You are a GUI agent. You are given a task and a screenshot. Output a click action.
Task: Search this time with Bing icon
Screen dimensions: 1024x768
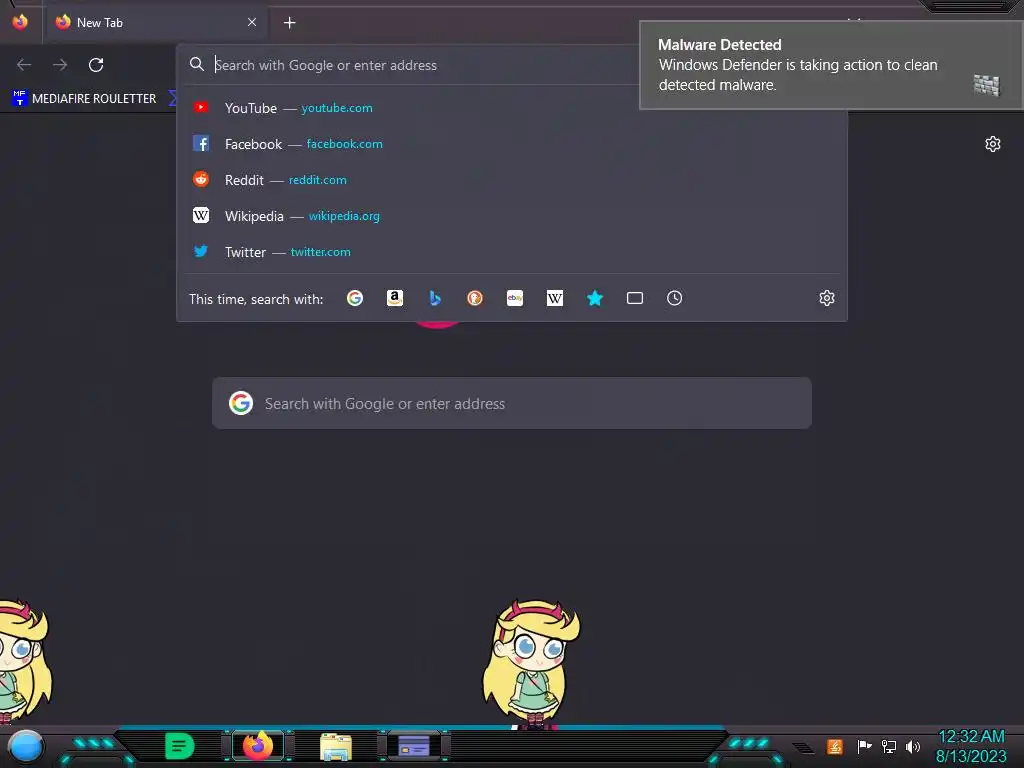click(435, 298)
